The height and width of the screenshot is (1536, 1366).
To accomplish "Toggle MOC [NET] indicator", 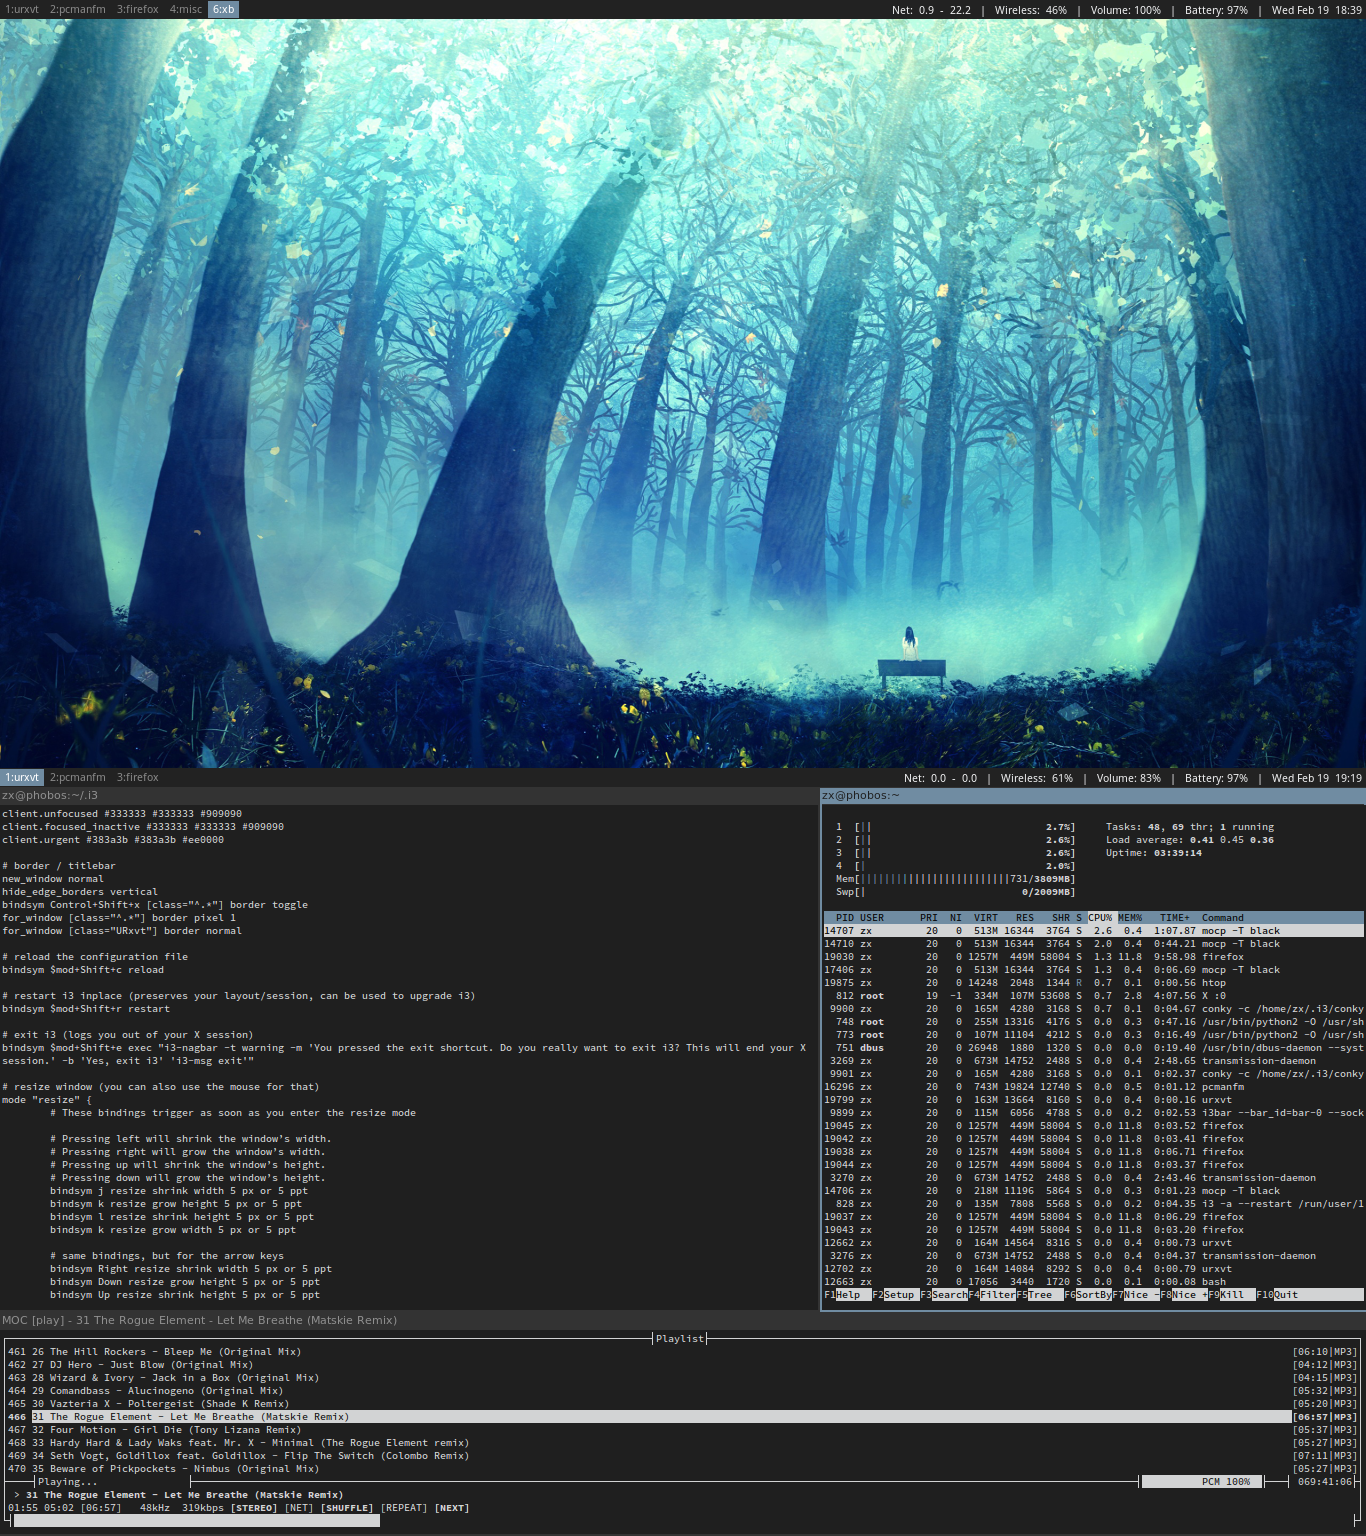I will [x=299, y=1507].
